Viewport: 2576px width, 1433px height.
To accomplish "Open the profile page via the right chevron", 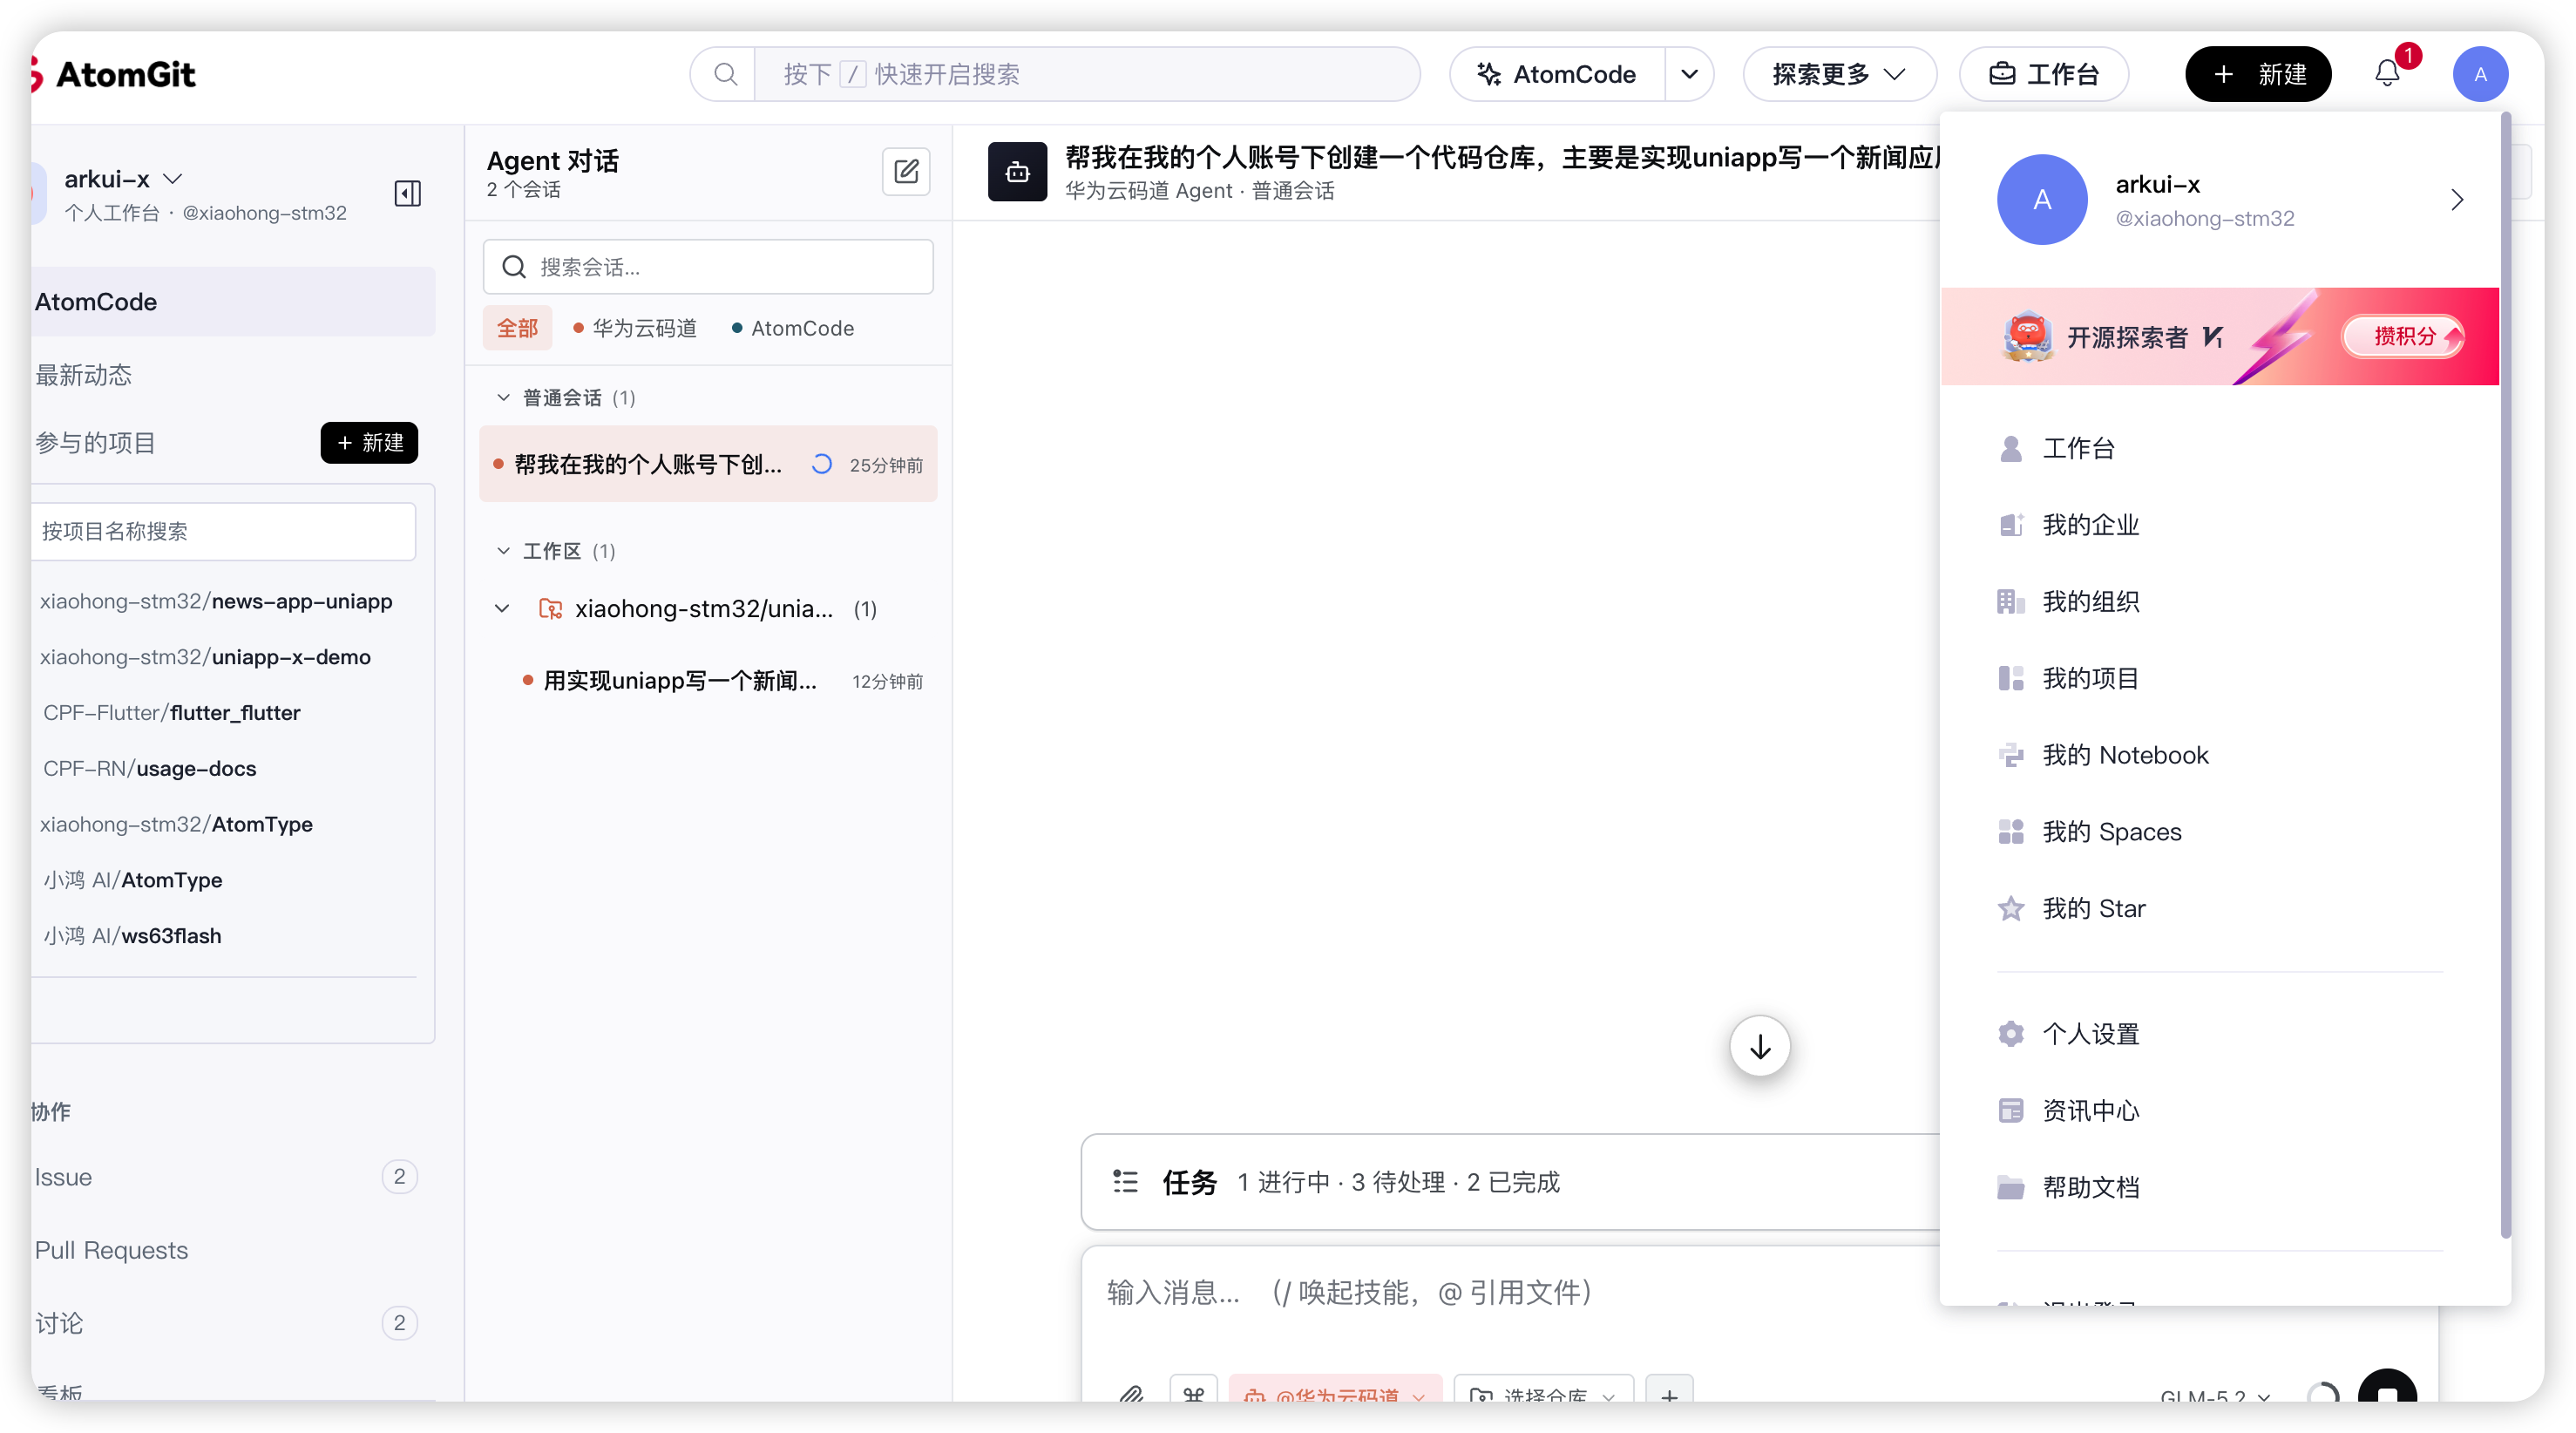I will click(x=2457, y=200).
